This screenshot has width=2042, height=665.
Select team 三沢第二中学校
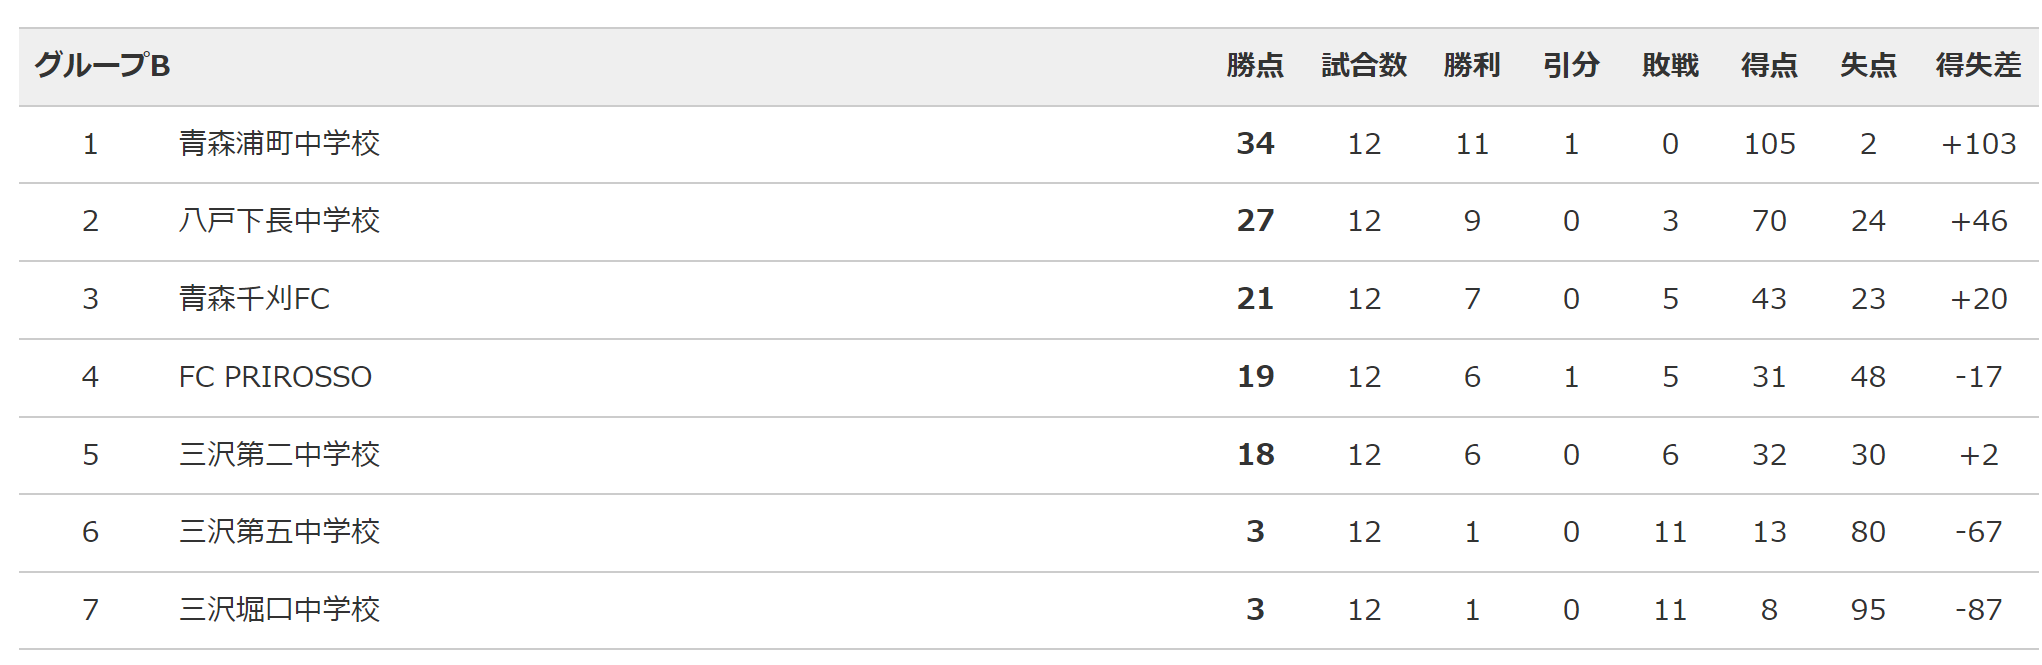point(279,455)
